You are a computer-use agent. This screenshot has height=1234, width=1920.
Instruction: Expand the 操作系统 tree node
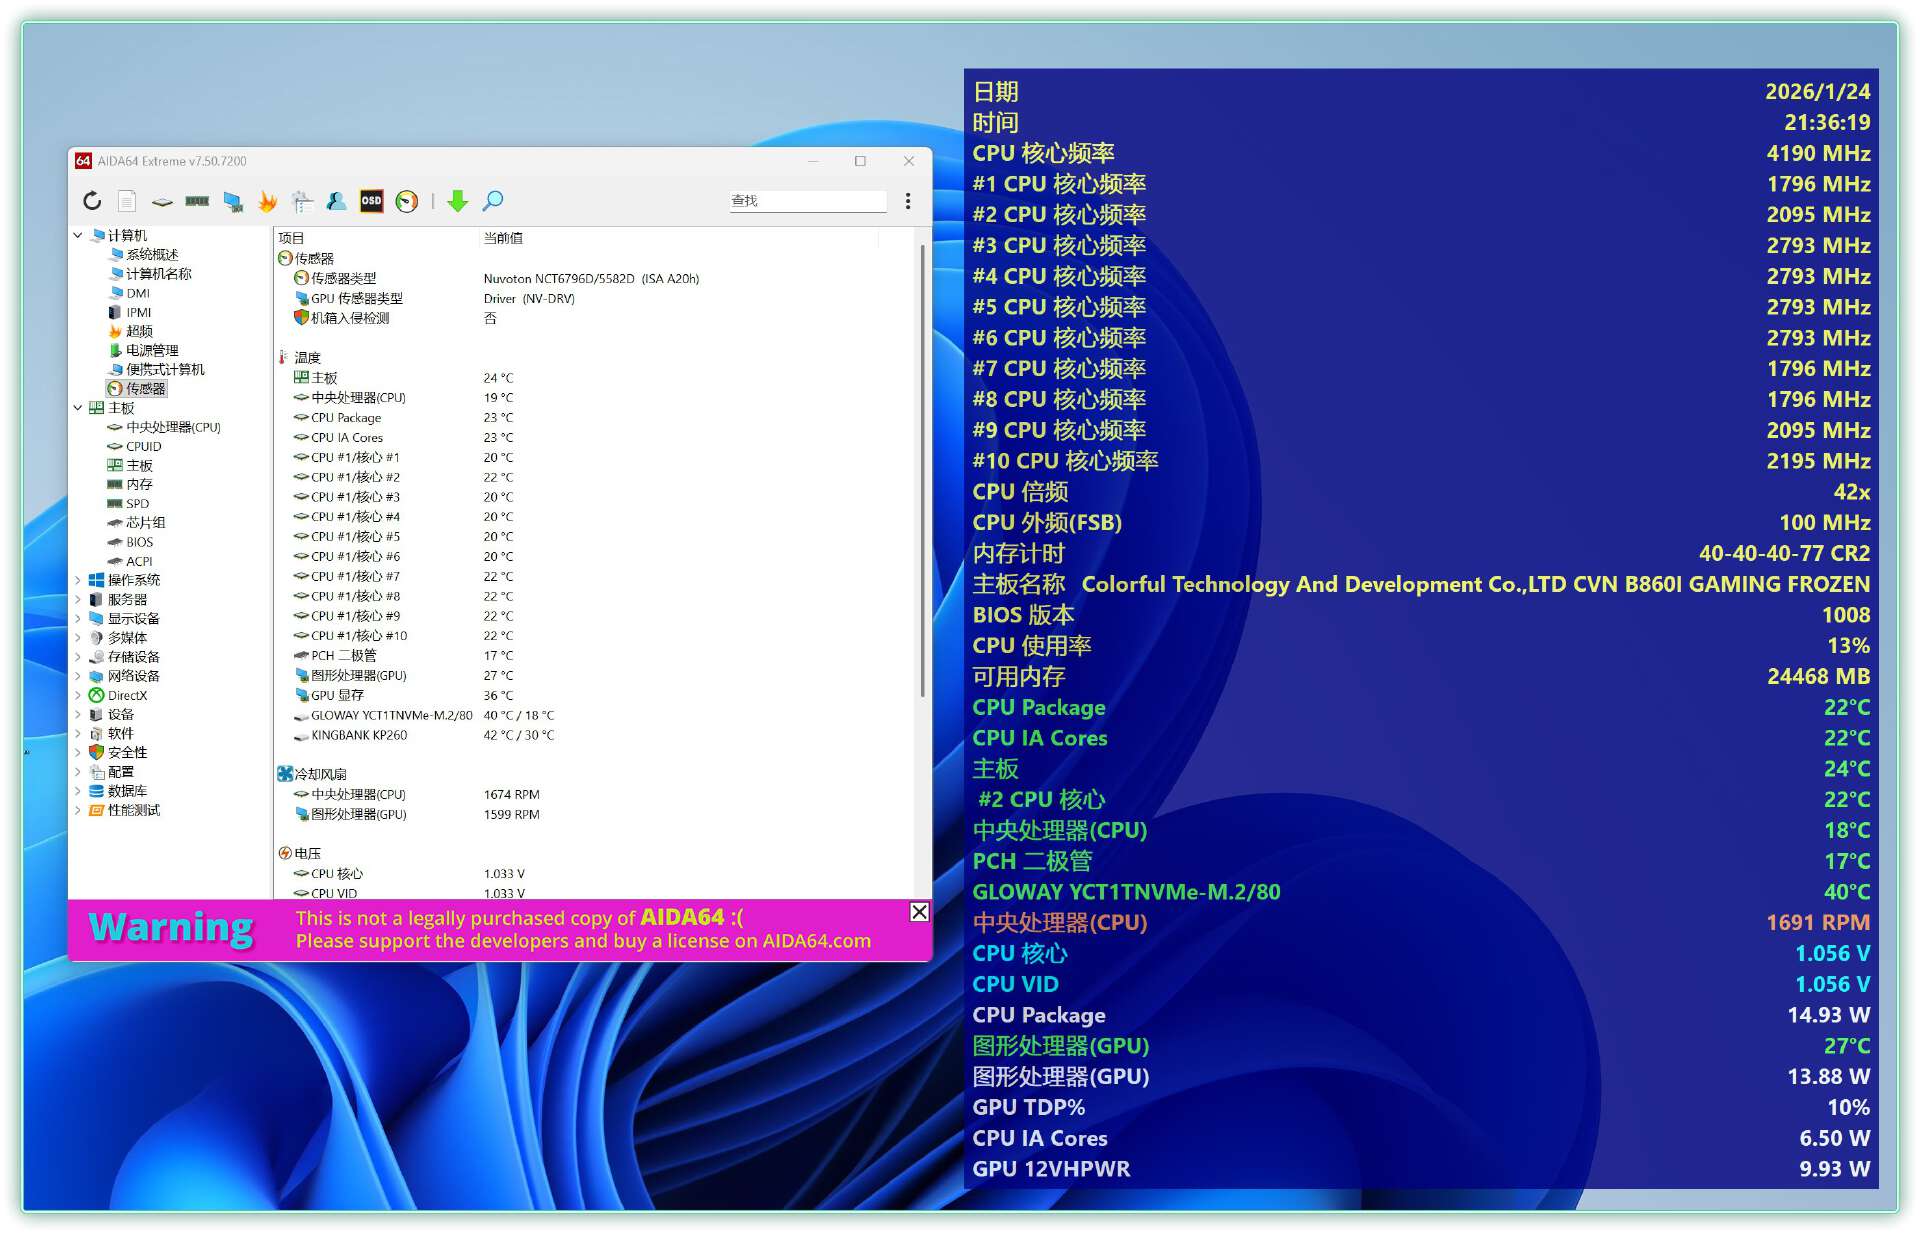[78, 580]
